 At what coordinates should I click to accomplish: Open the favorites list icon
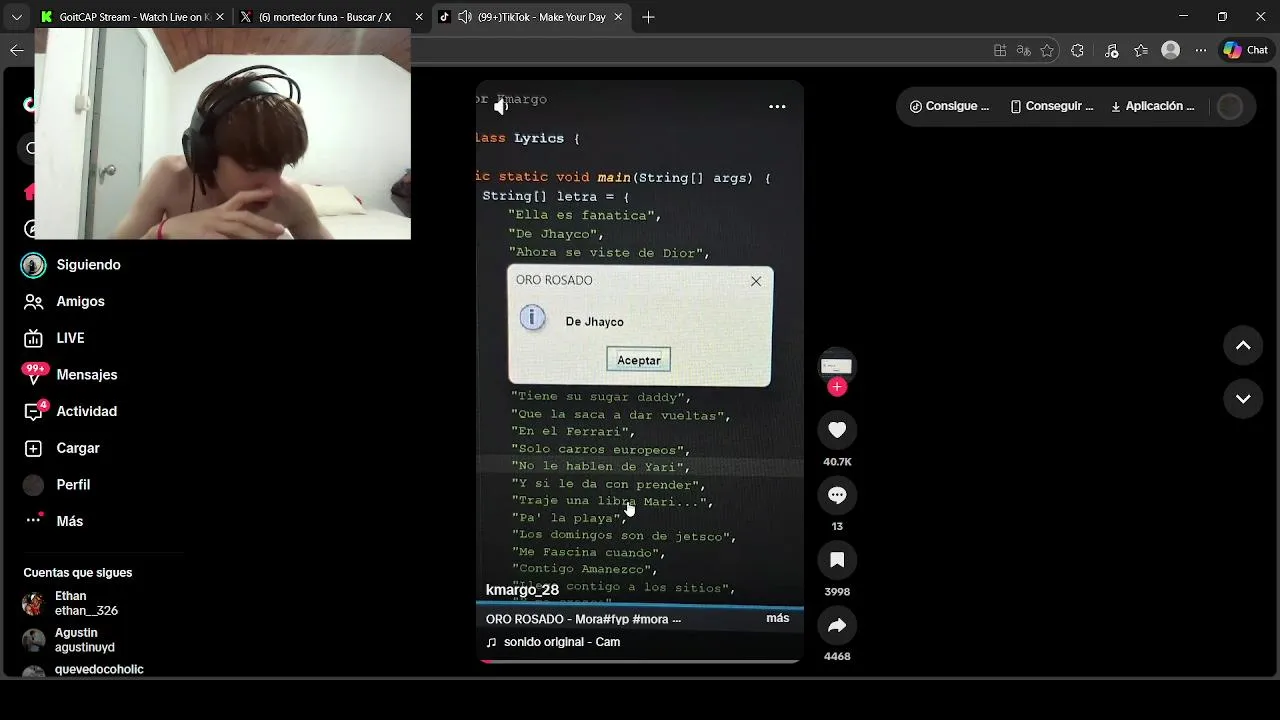(1141, 50)
